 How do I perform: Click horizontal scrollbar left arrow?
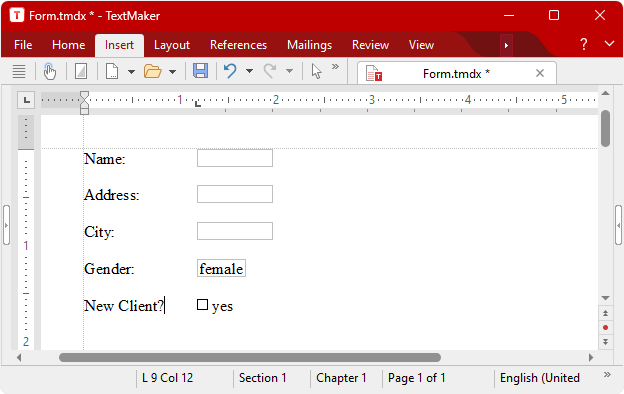coord(19,357)
